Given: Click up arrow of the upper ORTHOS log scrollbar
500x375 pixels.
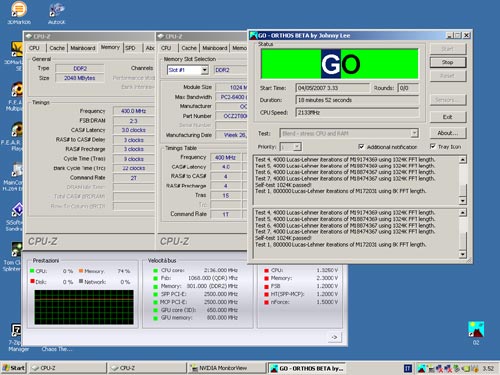Looking at the screenshot, I should 463,160.
